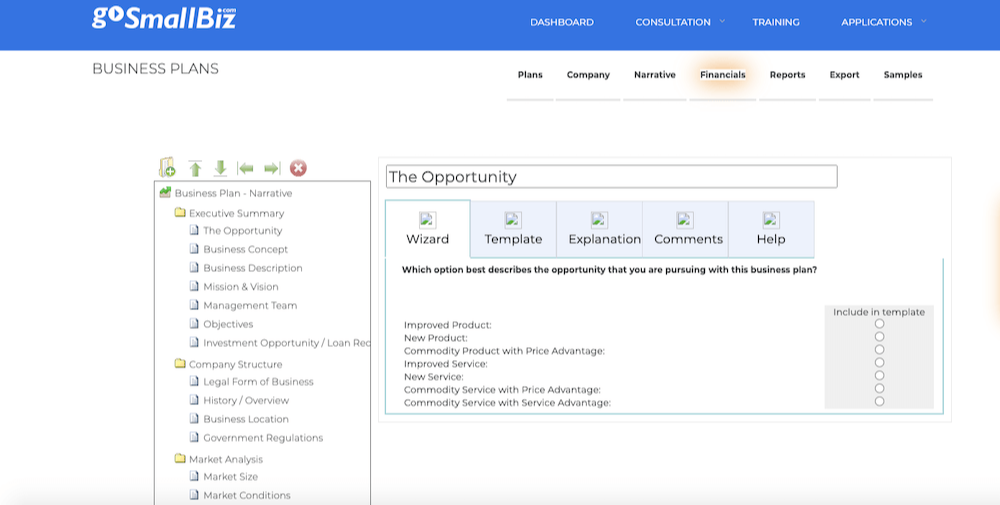The width and height of the screenshot is (1000, 505).
Task: Go to the Plans section
Action: coord(530,75)
